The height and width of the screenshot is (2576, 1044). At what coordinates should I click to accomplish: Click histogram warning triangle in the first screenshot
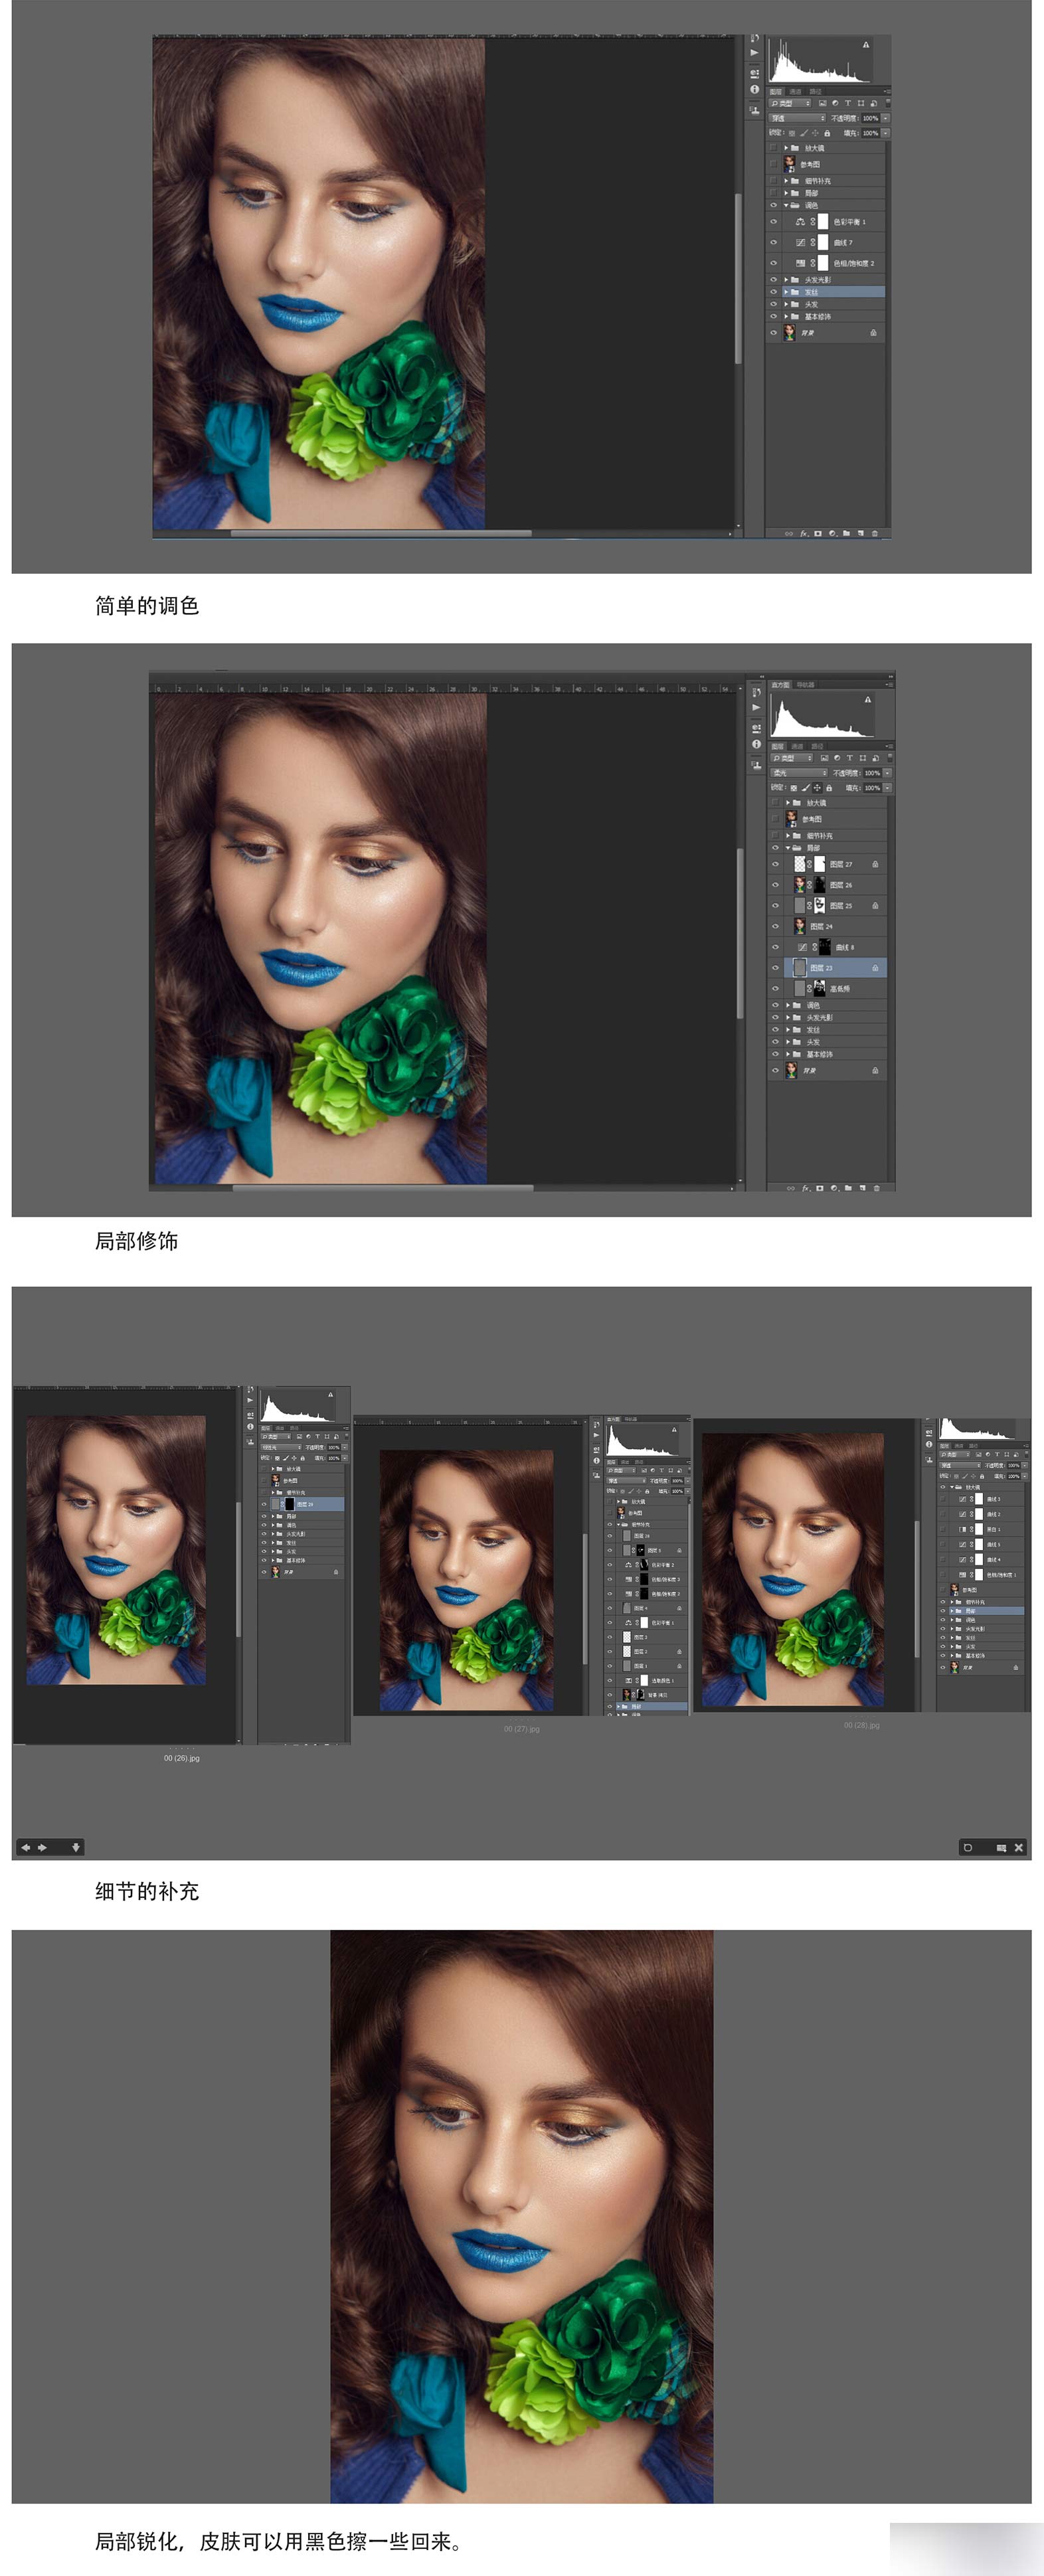pos(866,45)
